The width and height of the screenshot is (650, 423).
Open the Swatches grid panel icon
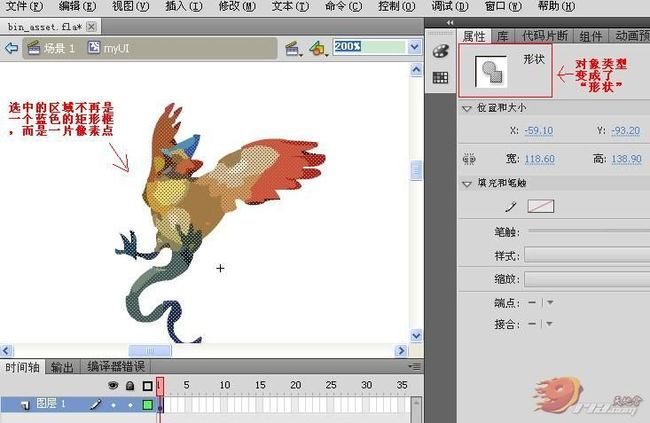pos(440,78)
